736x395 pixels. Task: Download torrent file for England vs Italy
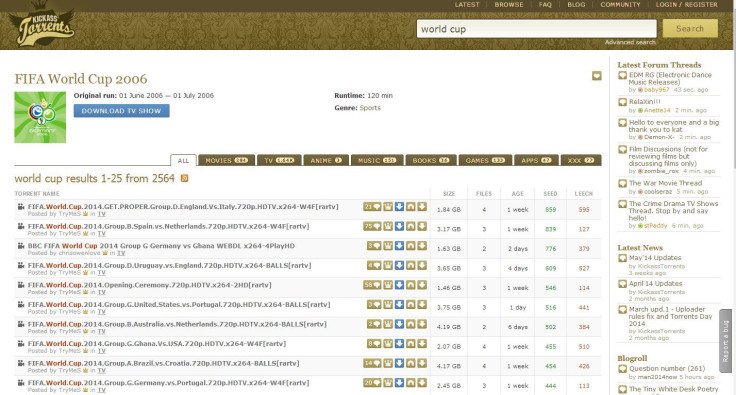(422, 206)
